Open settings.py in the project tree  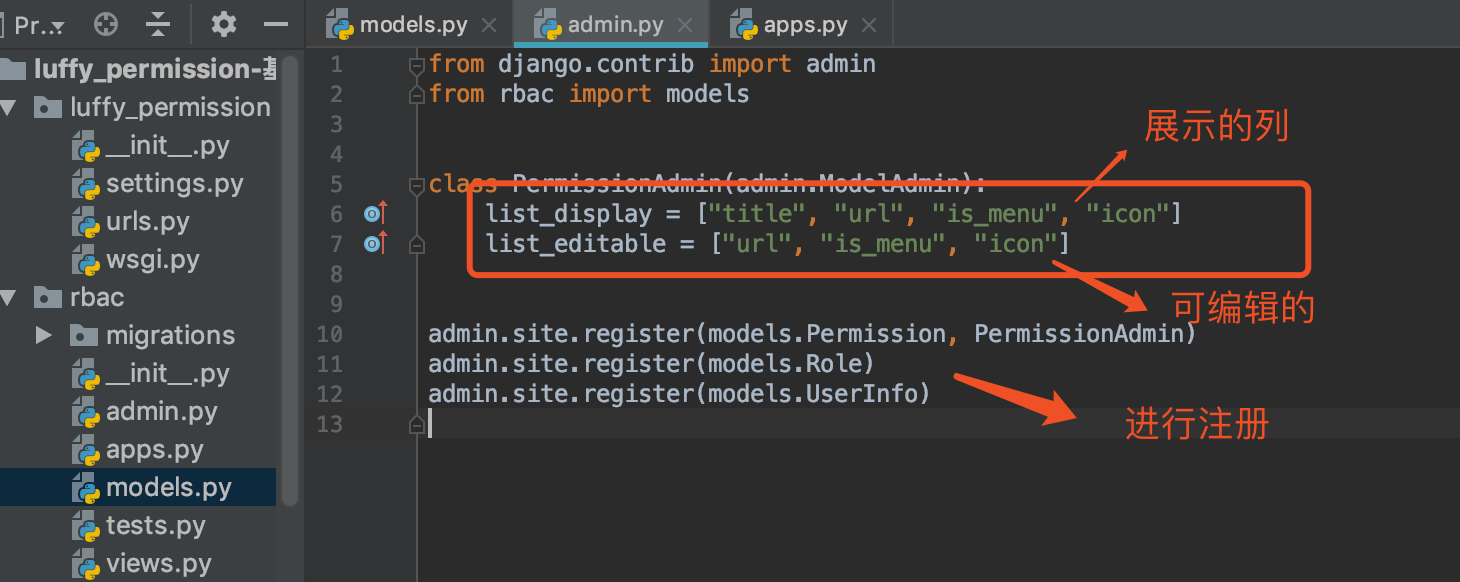(174, 183)
